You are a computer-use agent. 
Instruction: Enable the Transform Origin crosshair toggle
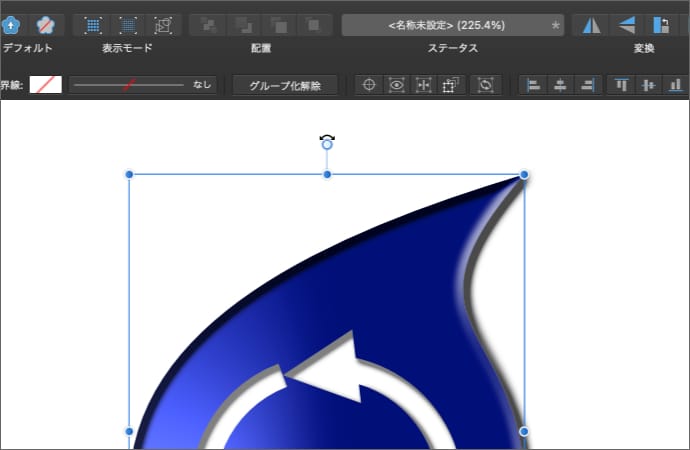(369, 85)
